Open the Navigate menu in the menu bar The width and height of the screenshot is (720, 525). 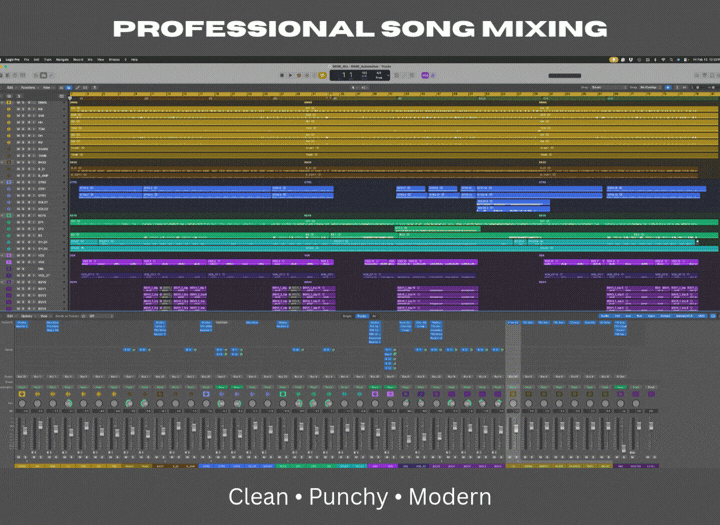[62, 60]
